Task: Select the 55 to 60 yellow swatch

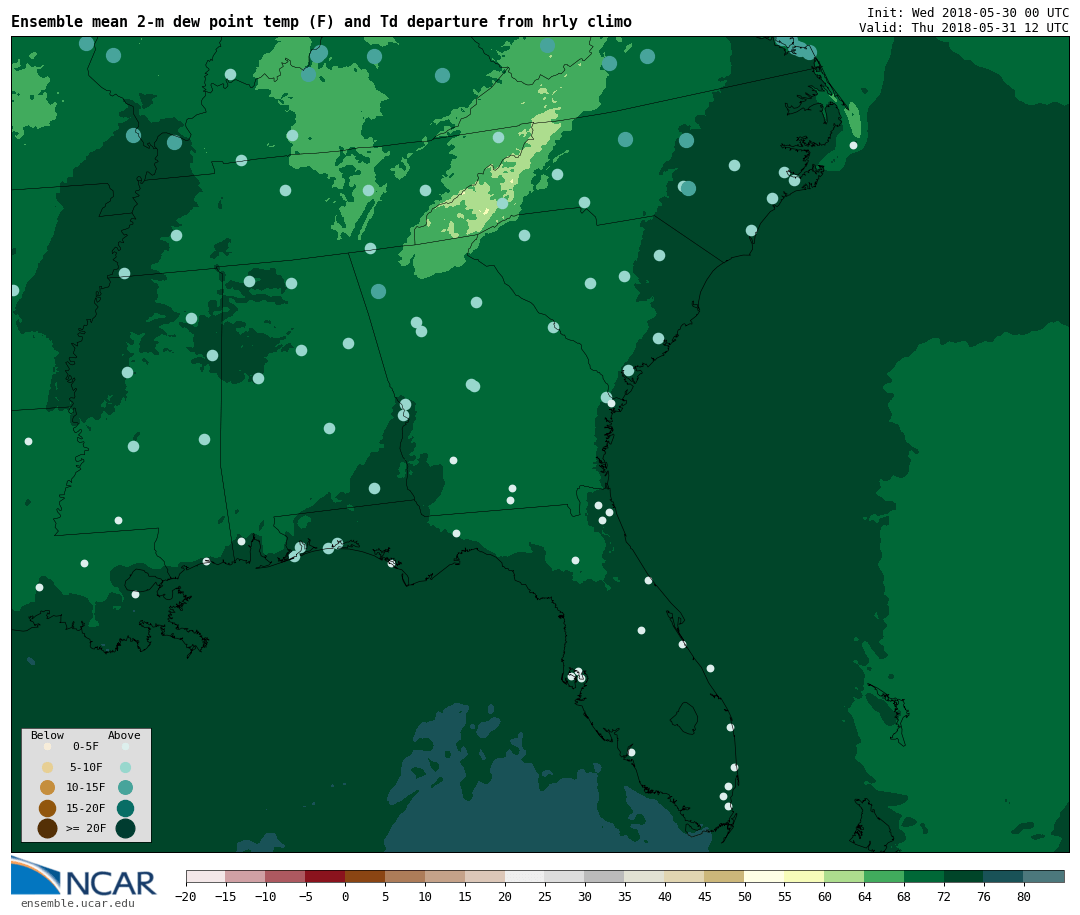Action: 804,876
